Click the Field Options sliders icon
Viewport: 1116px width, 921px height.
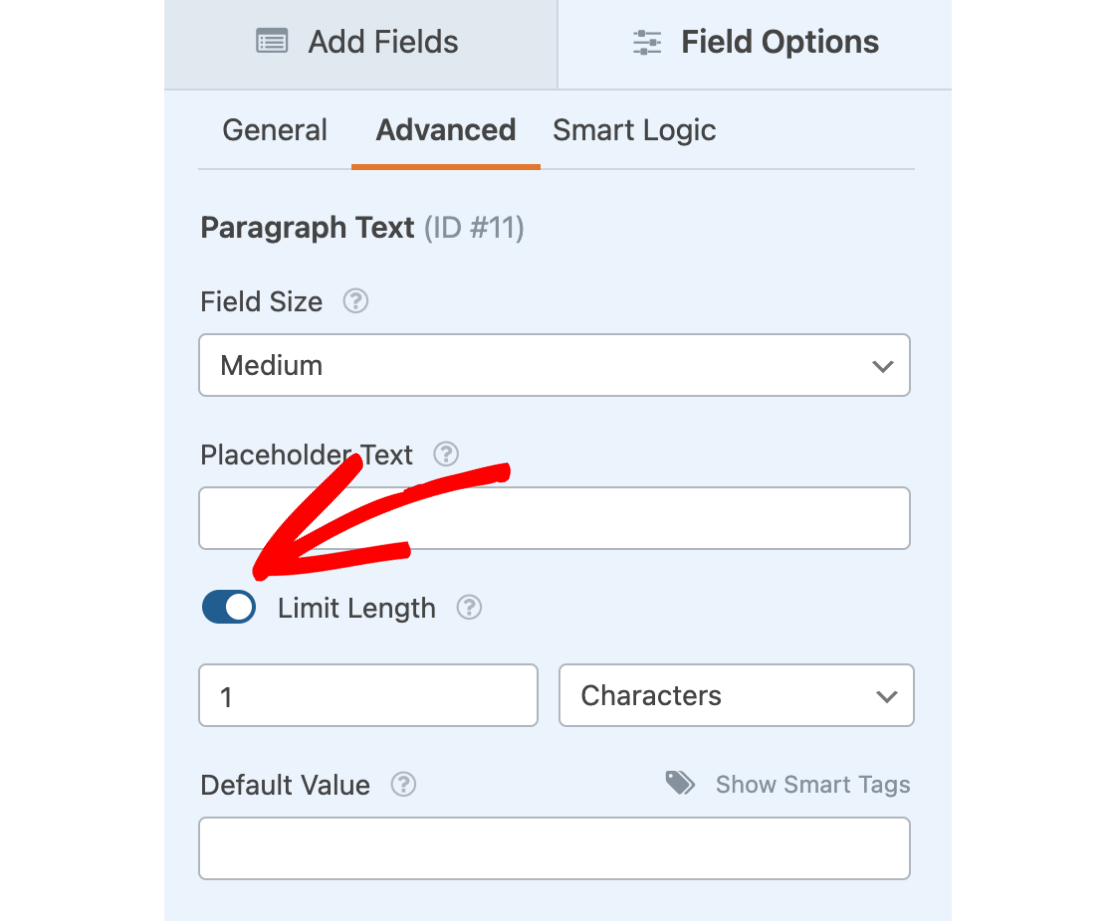tap(646, 42)
